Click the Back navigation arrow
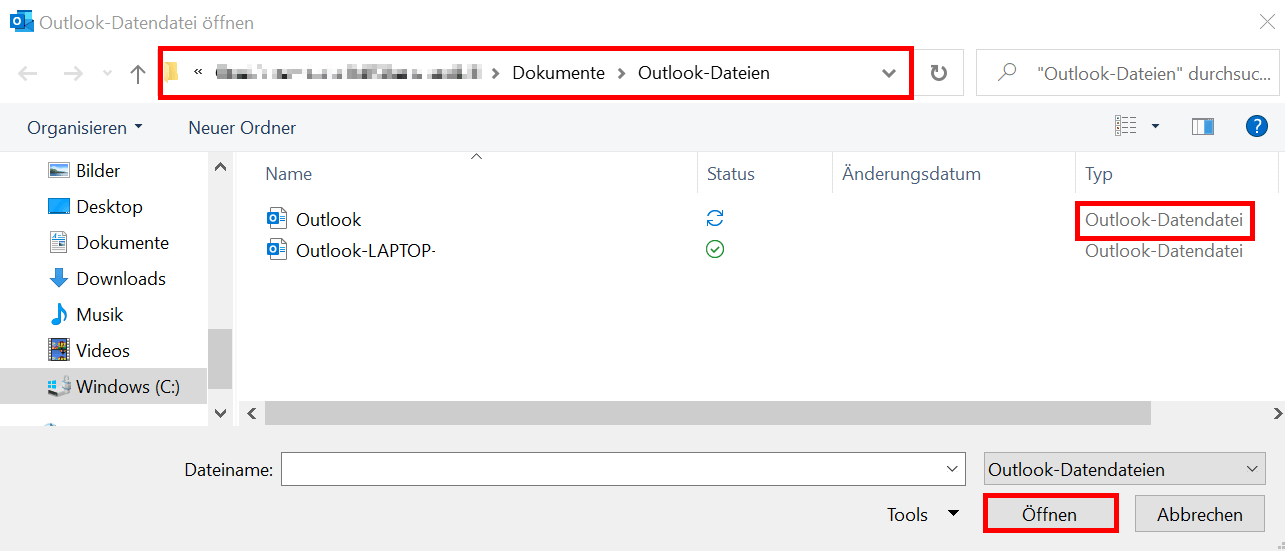Screen dimensions: 1285x551 tap(28, 73)
